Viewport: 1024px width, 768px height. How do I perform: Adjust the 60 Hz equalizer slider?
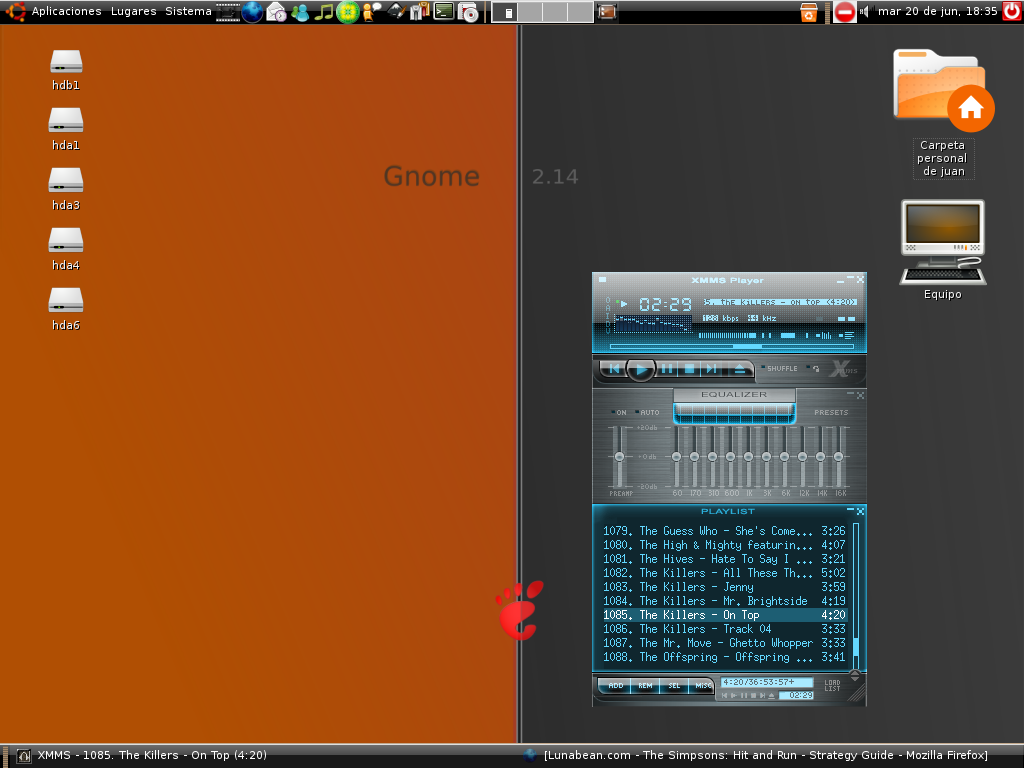677,456
